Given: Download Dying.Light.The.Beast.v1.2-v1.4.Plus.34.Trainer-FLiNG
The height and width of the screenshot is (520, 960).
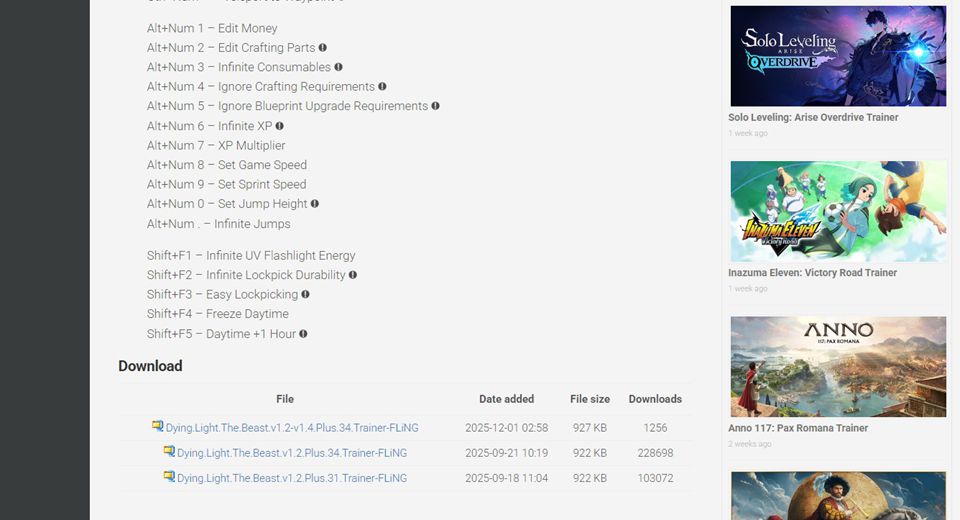Looking at the screenshot, I should [292, 428].
